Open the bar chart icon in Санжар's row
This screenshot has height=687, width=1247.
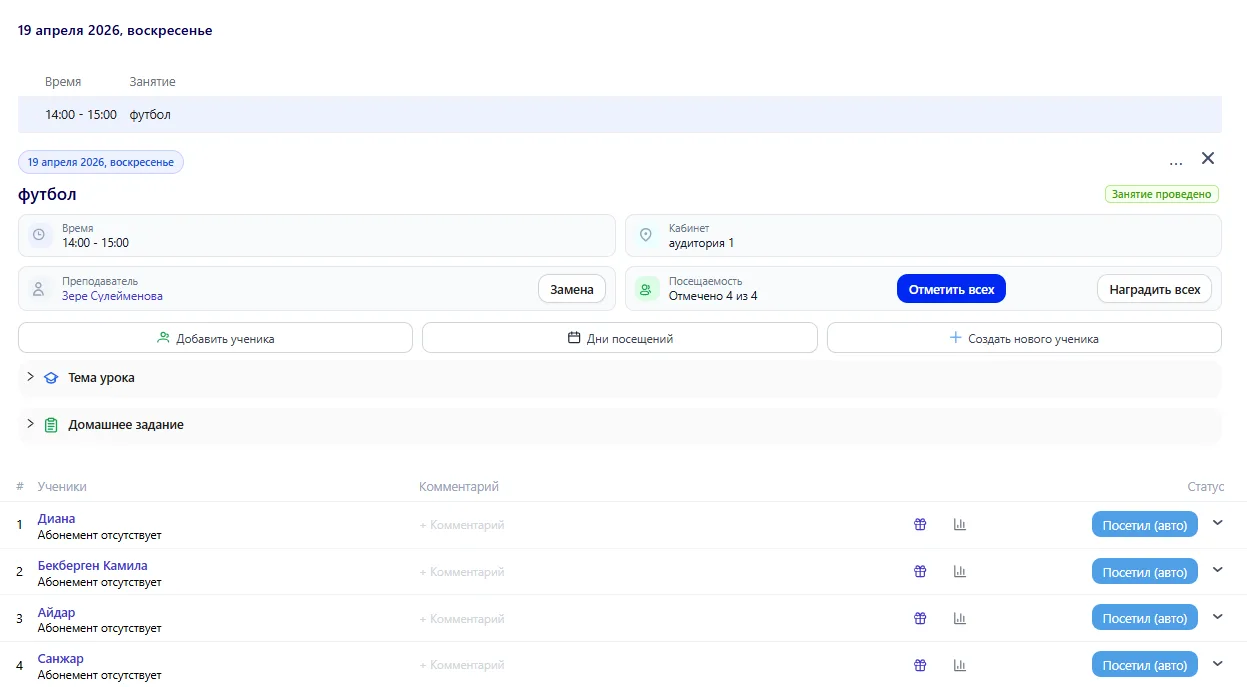click(x=960, y=665)
